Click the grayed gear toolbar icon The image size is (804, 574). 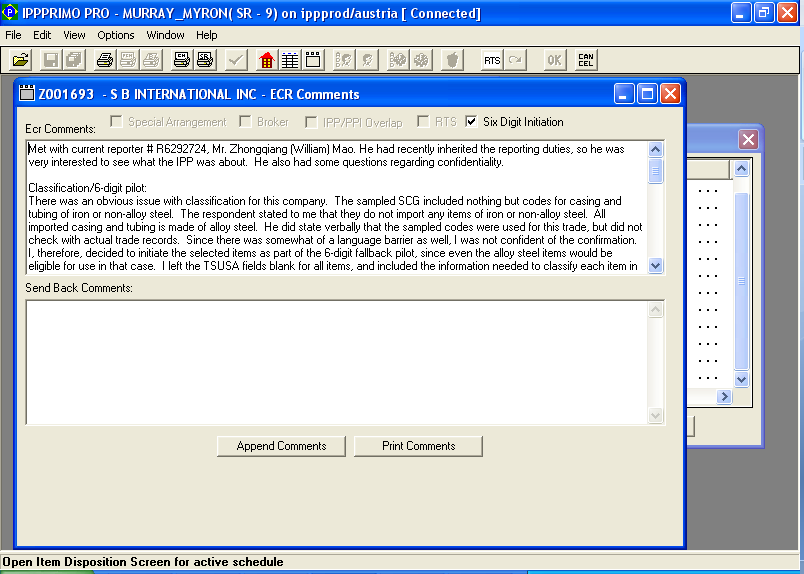421,61
